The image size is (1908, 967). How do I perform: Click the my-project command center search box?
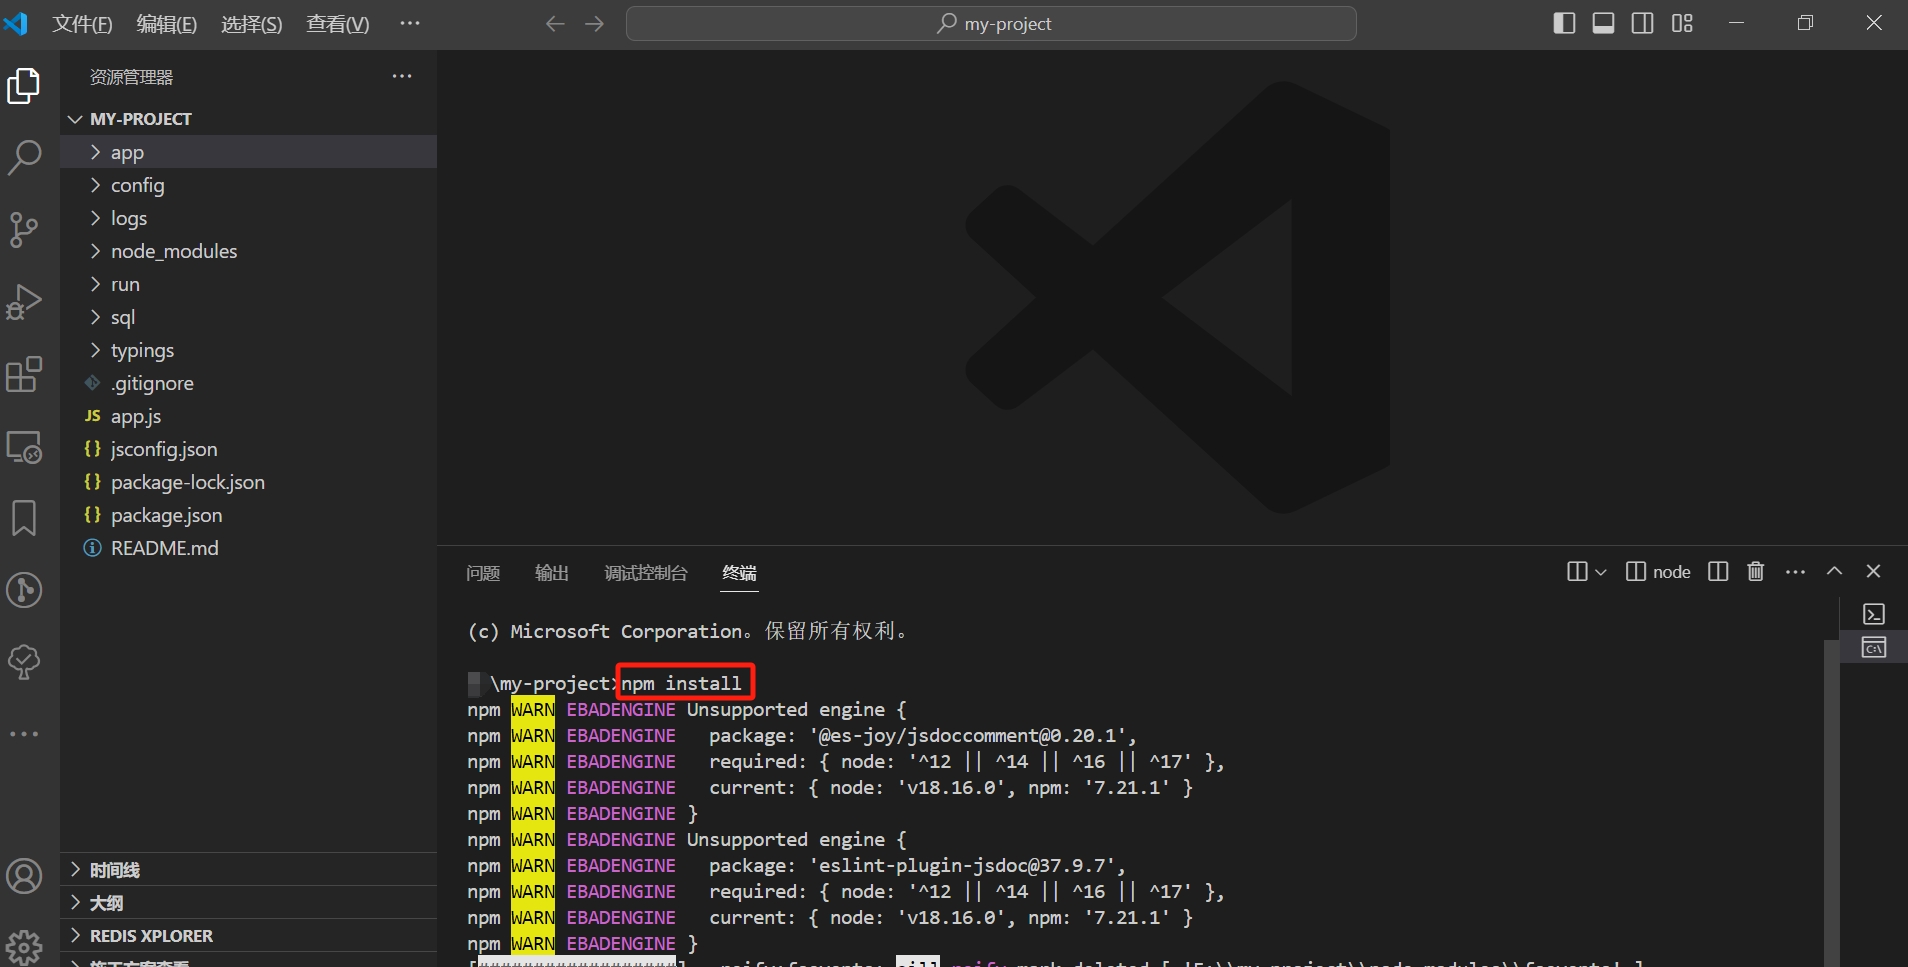[990, 23]
